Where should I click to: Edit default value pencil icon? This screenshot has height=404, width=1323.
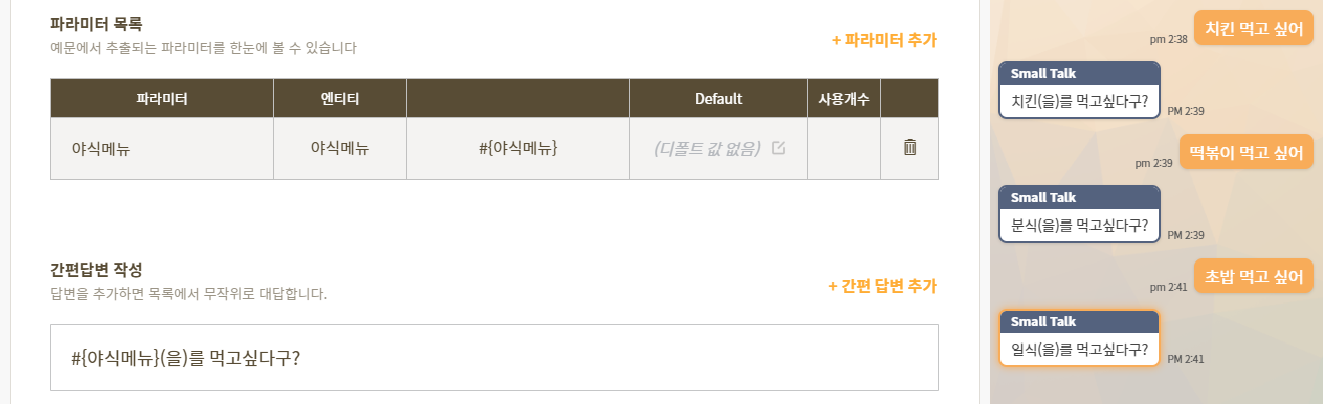(779, 148)
